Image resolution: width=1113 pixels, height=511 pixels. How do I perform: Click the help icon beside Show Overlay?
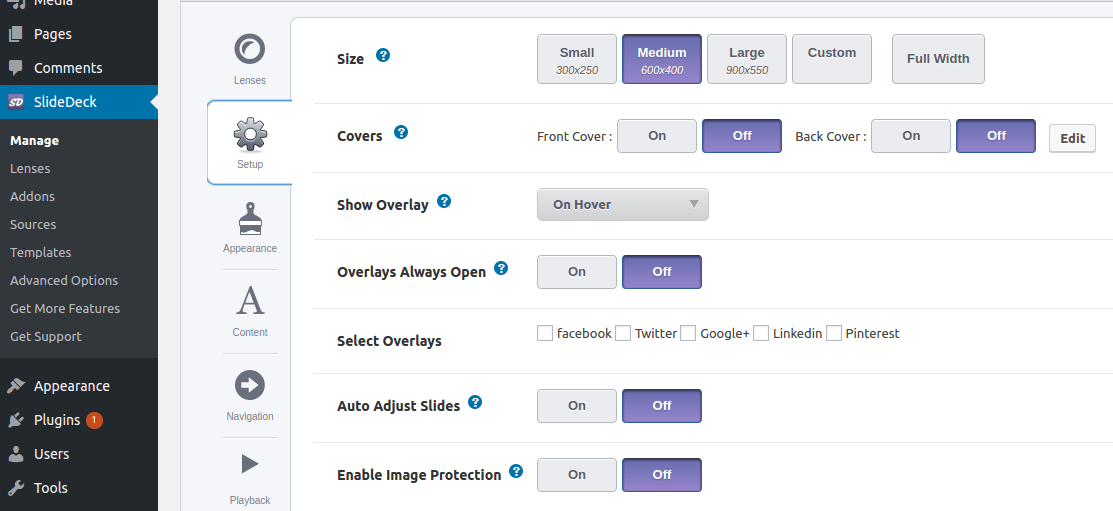444,201
